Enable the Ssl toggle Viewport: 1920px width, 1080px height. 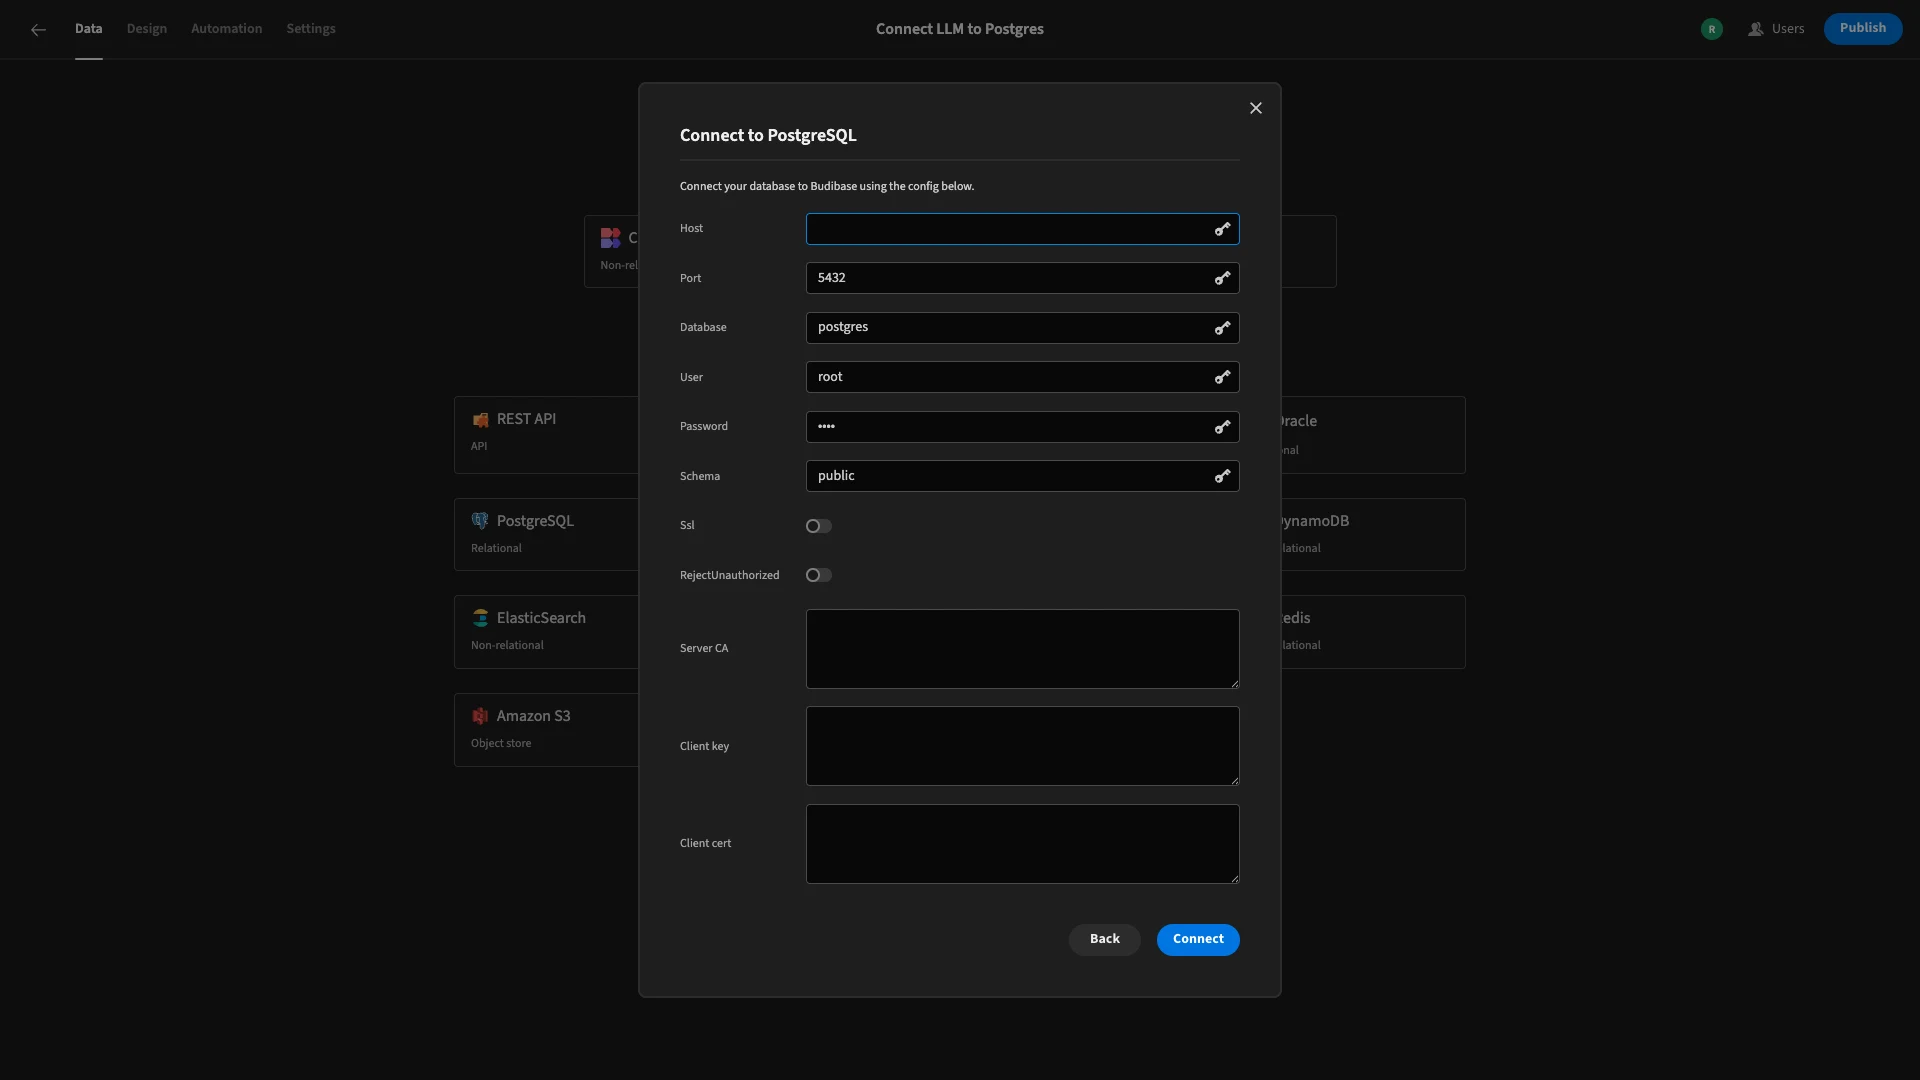pos(819,526)
